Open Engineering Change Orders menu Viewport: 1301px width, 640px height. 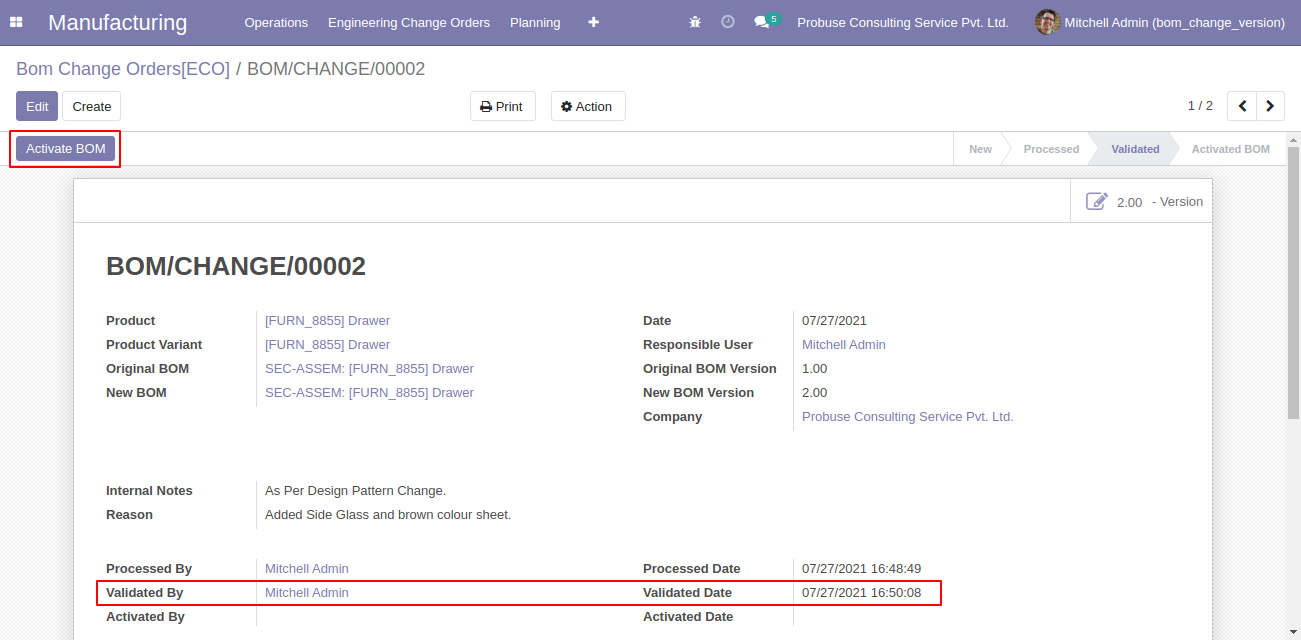409,22
